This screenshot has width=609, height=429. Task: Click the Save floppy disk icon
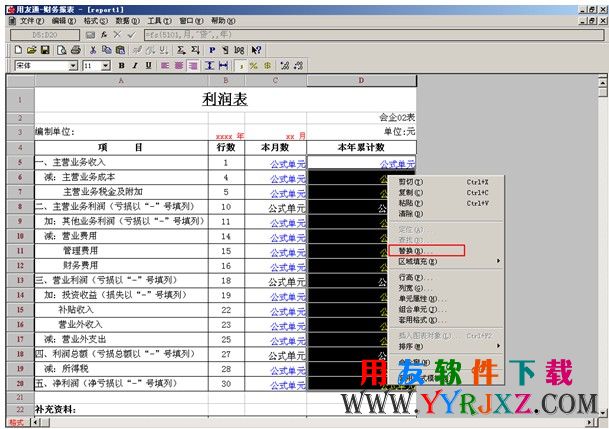45,50
